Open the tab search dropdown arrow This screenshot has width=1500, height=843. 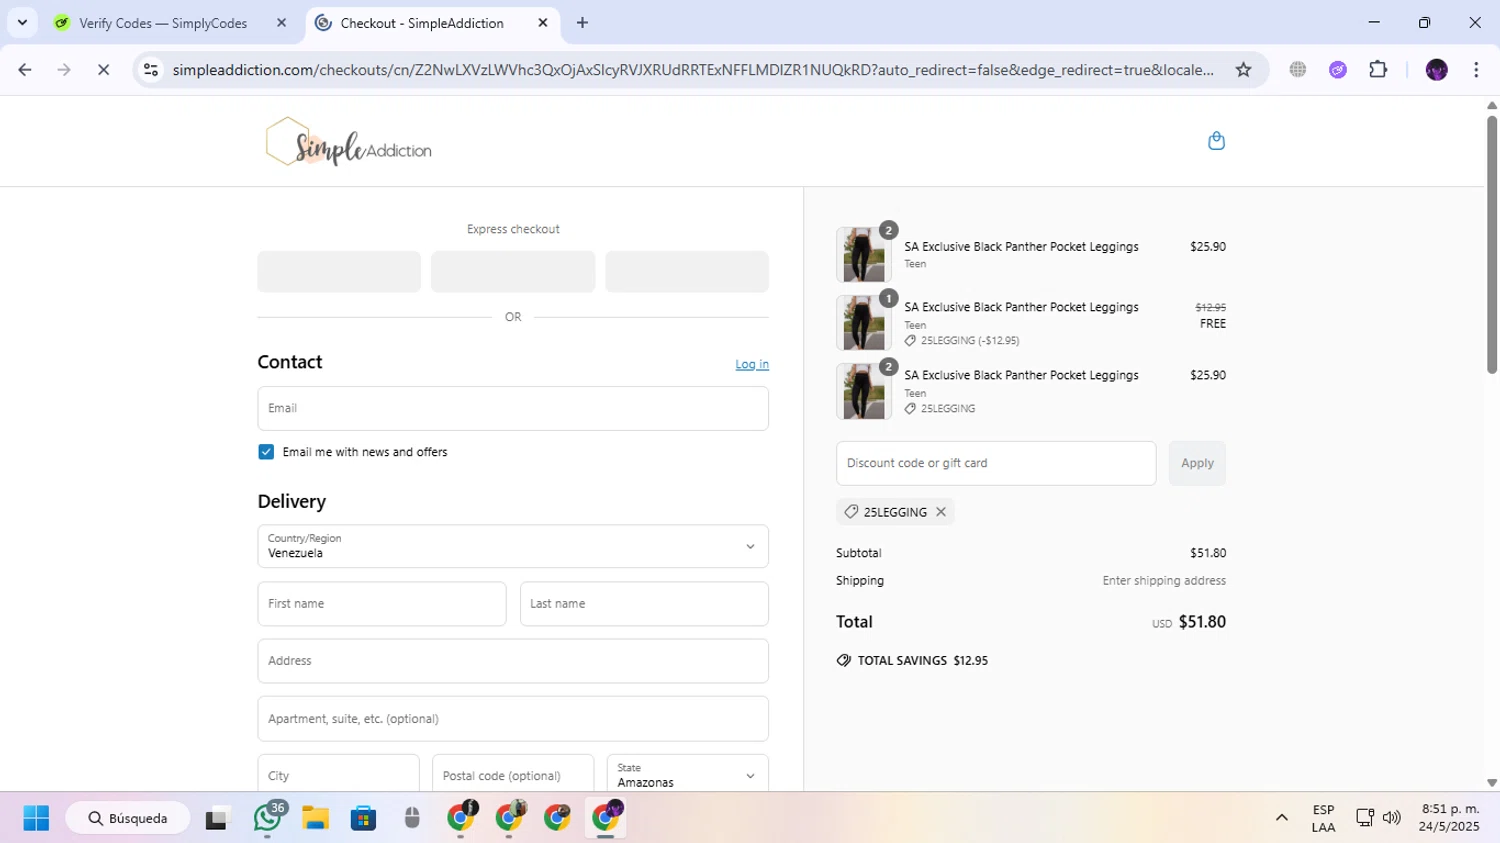coord(22,22)
